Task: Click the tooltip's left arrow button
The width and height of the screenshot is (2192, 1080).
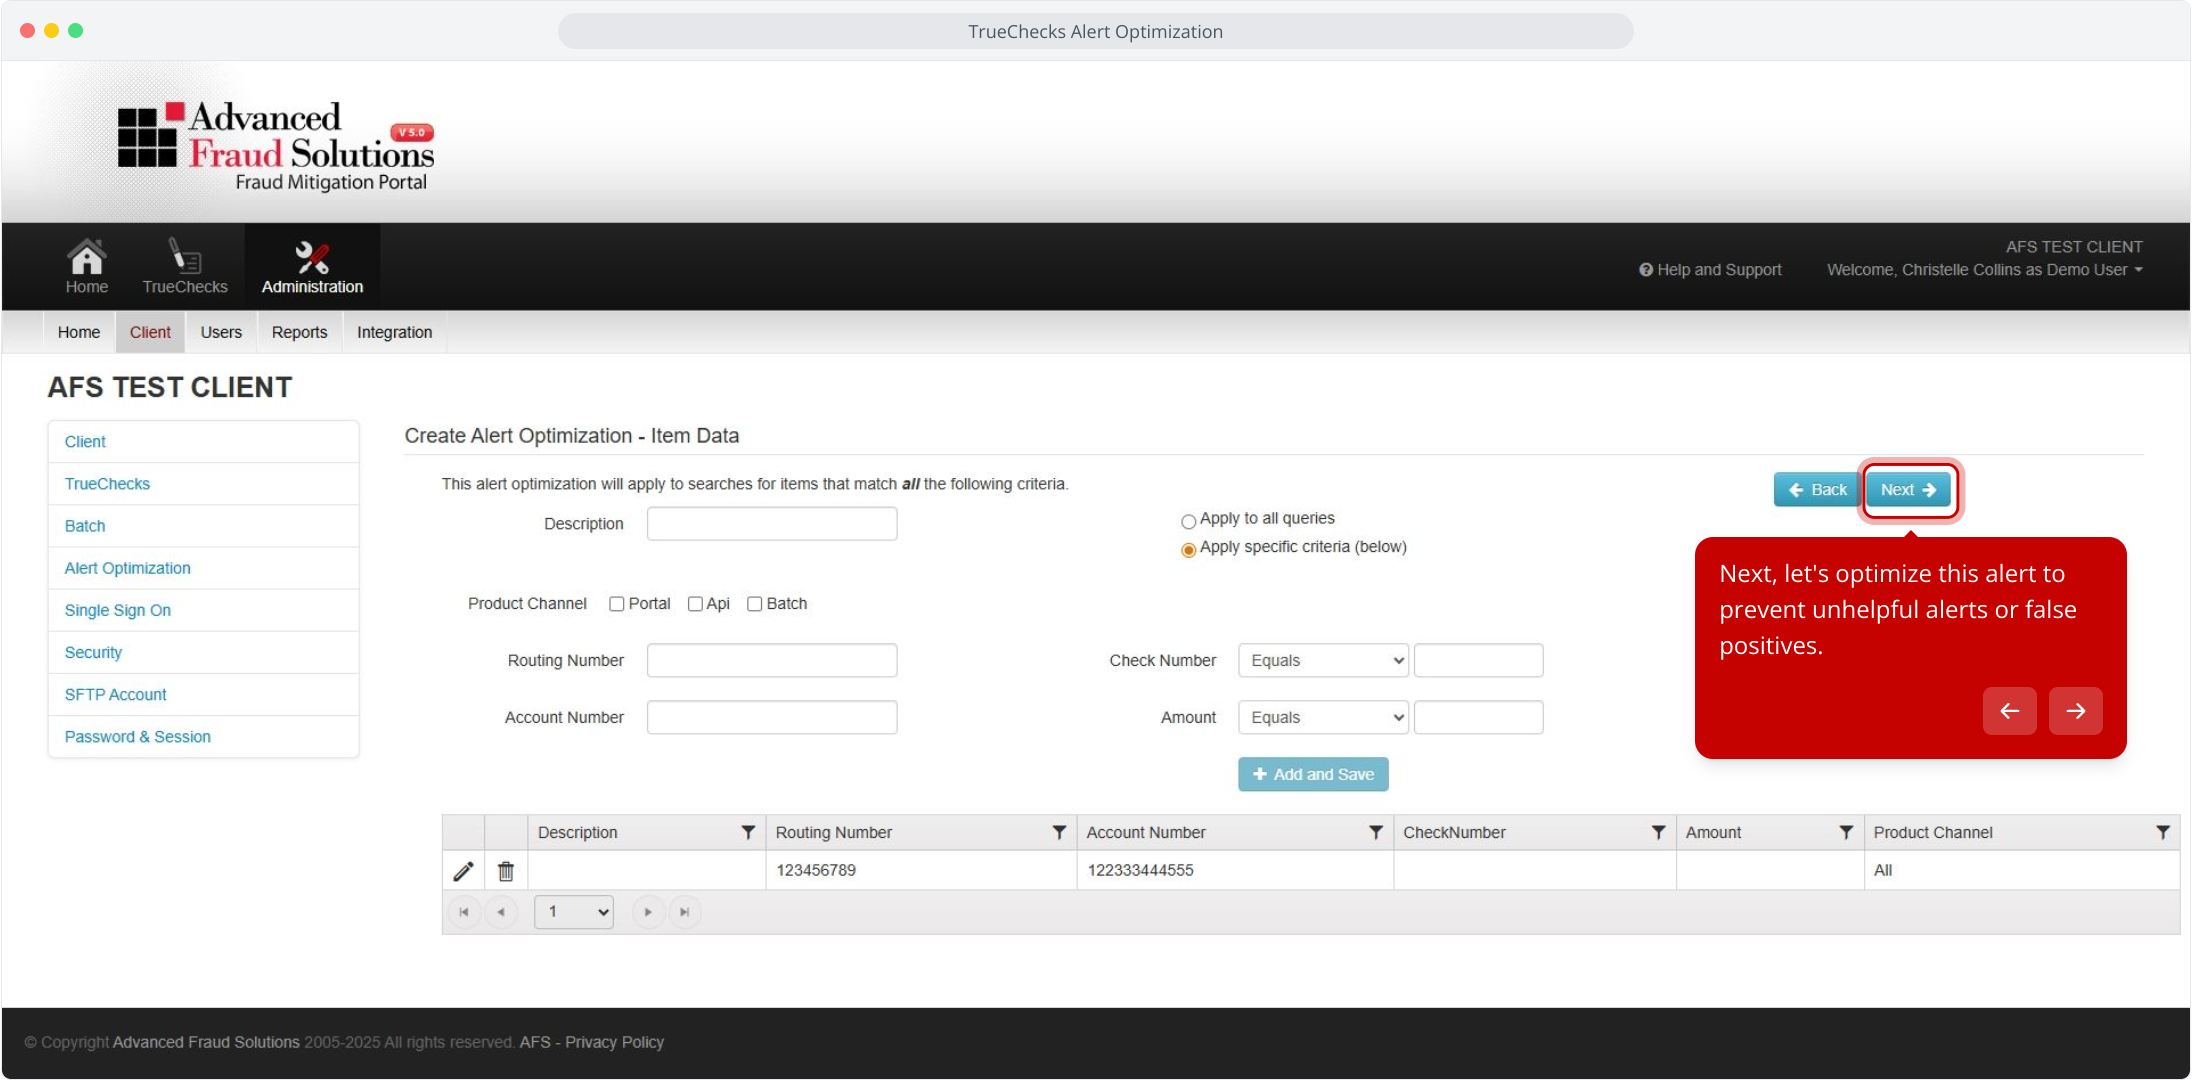Action: pos(2010,711)
